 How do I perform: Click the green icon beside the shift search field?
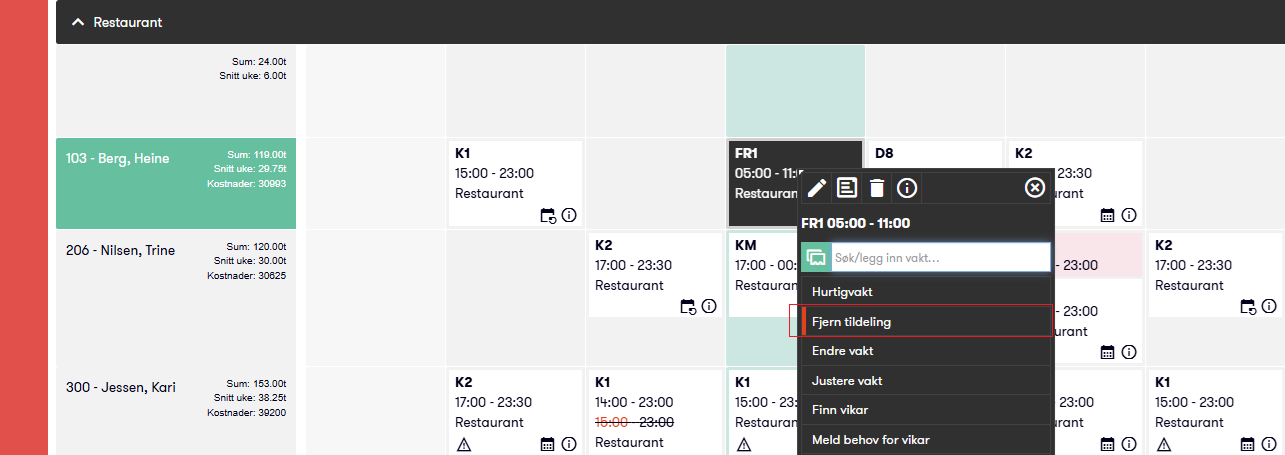click(x=816, y=257)
